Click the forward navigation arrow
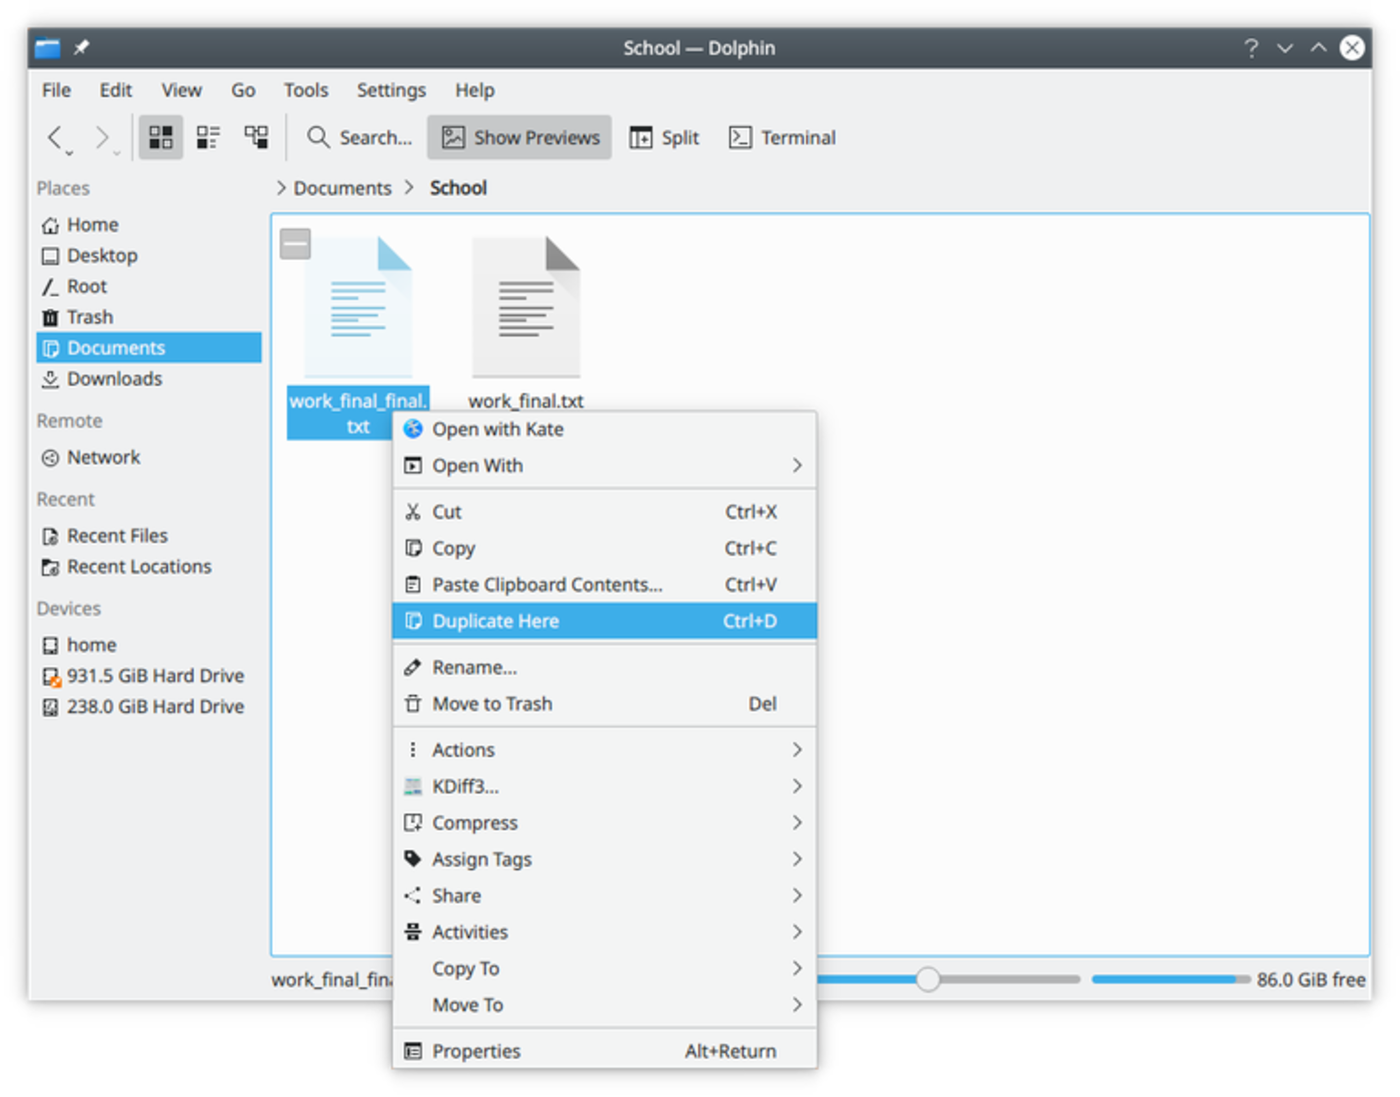The width and height of the screenshot is (1400, 1097). [x=102, y=137]
